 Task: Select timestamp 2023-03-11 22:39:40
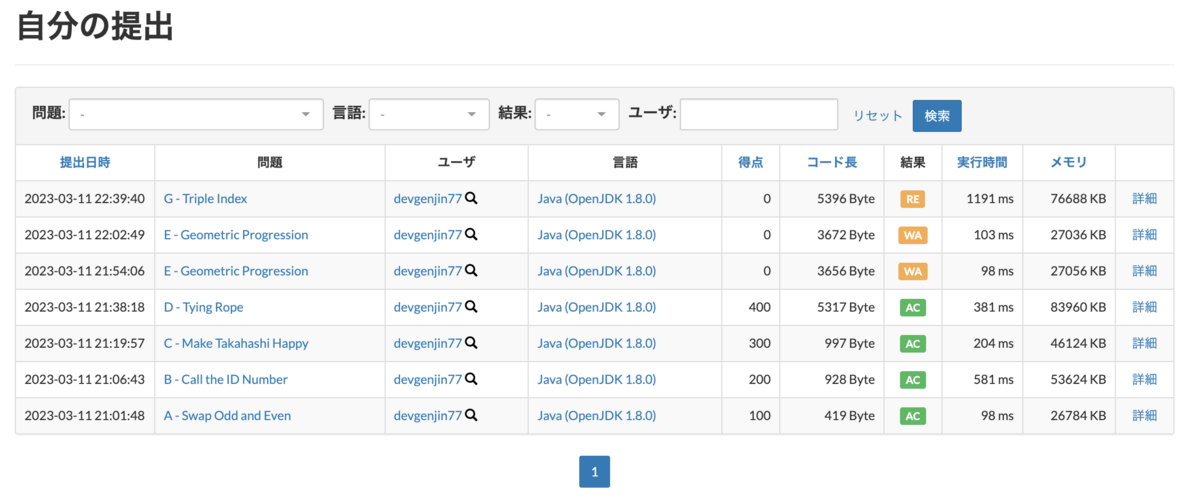click(x=85, y=199)
